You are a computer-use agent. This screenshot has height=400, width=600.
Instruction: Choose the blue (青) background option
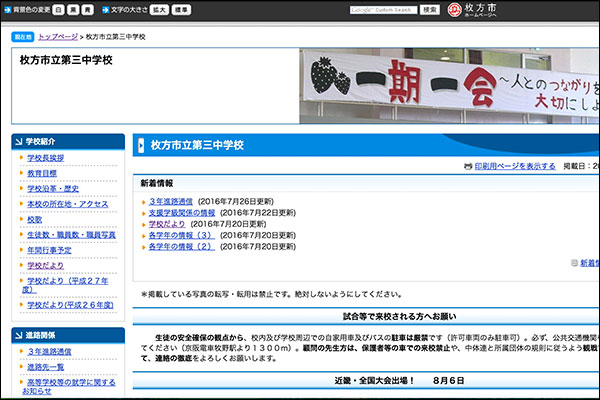coord(88,9)
